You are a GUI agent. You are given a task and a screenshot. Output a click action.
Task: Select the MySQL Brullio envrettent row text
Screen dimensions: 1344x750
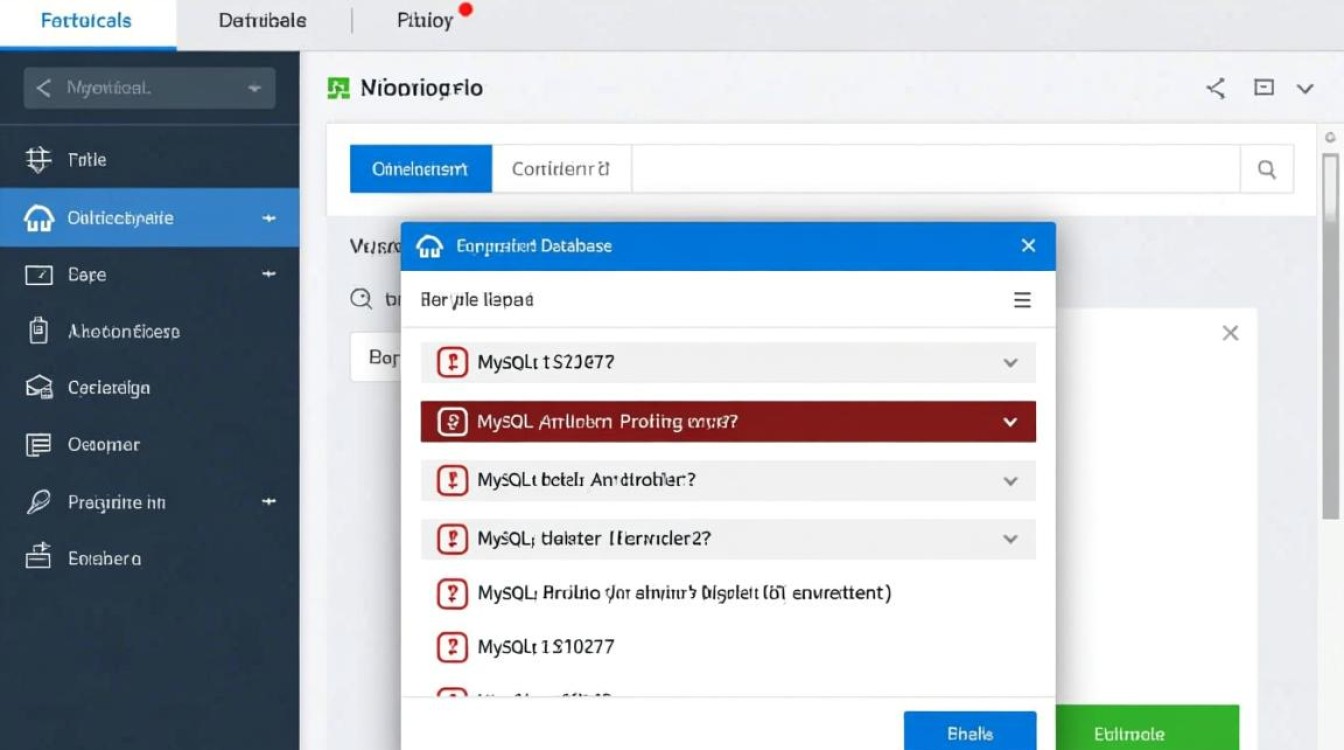click(x=684, y=593)
